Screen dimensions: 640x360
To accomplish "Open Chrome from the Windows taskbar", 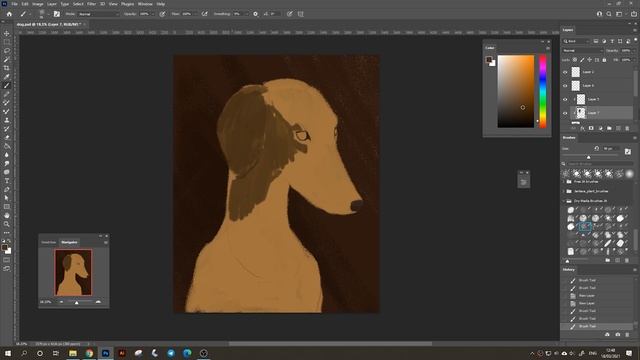I will point(89,353).
